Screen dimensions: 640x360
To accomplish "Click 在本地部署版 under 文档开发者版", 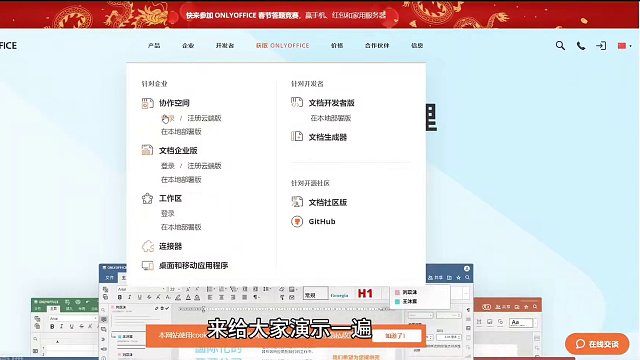I will pyautogui.click(x=331, y=118).
